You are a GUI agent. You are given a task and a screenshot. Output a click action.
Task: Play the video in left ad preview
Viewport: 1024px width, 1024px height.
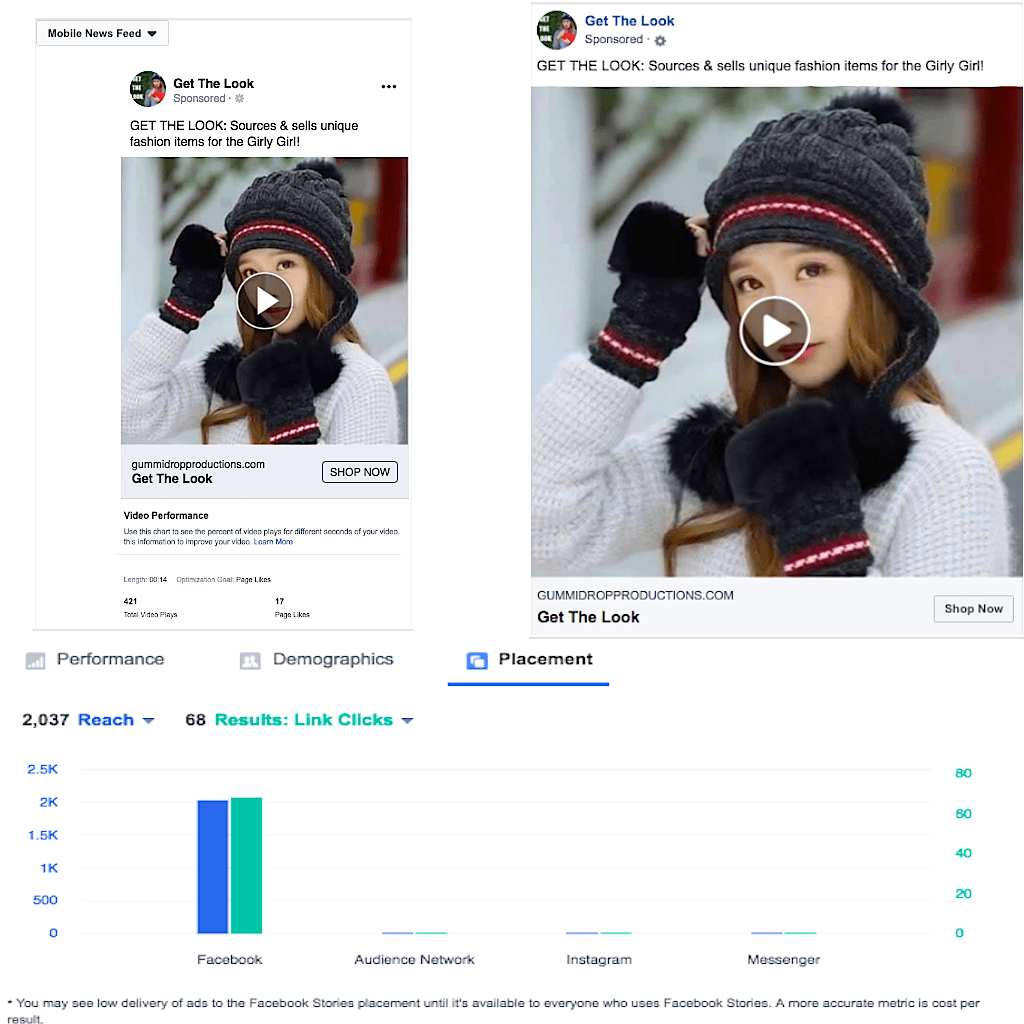[x=264, y=300]
